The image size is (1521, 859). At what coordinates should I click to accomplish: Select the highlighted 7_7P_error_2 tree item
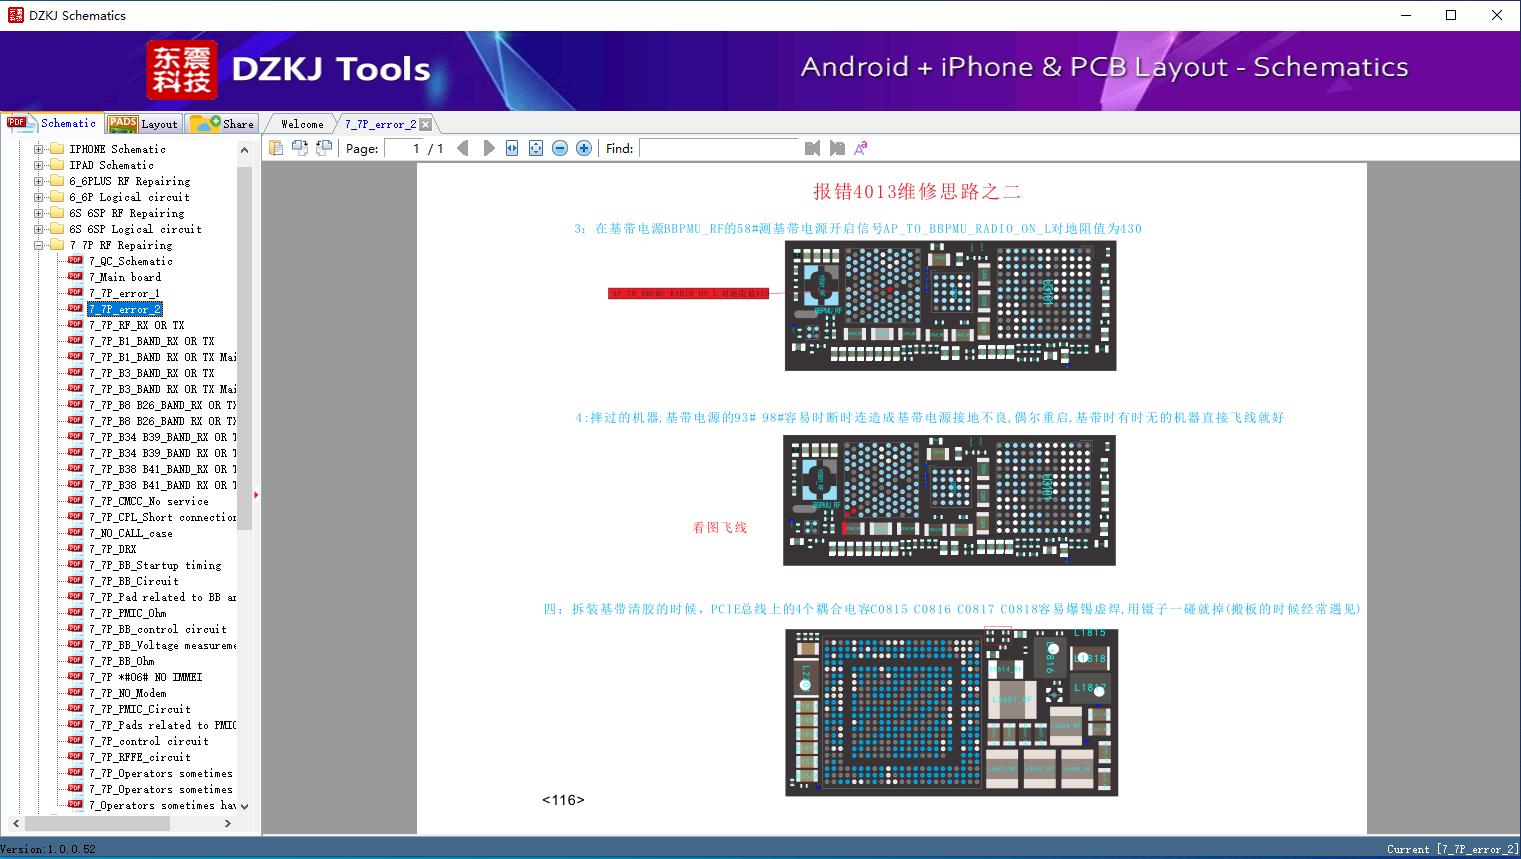[x=125, y=309]
